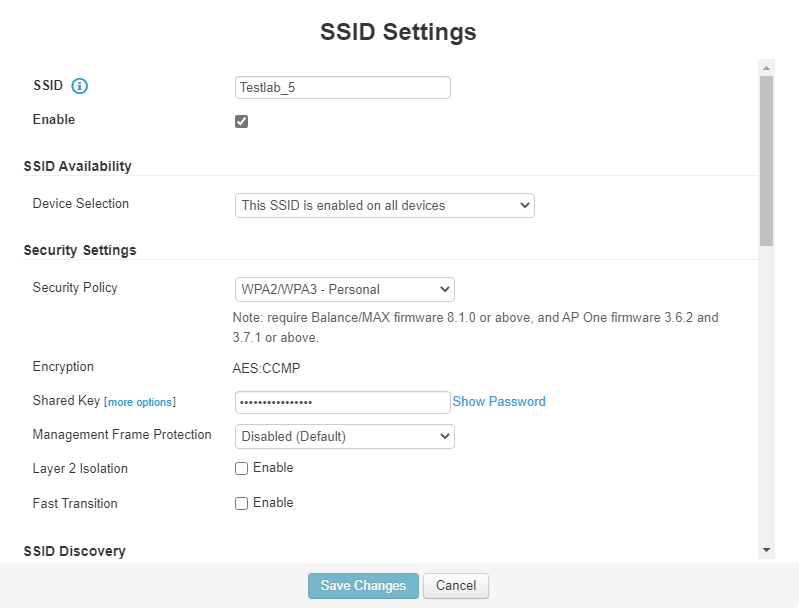This screenshot has width=799, height=608.
Task: Click the scrollbar up arrow
Action: coord(766,68)
